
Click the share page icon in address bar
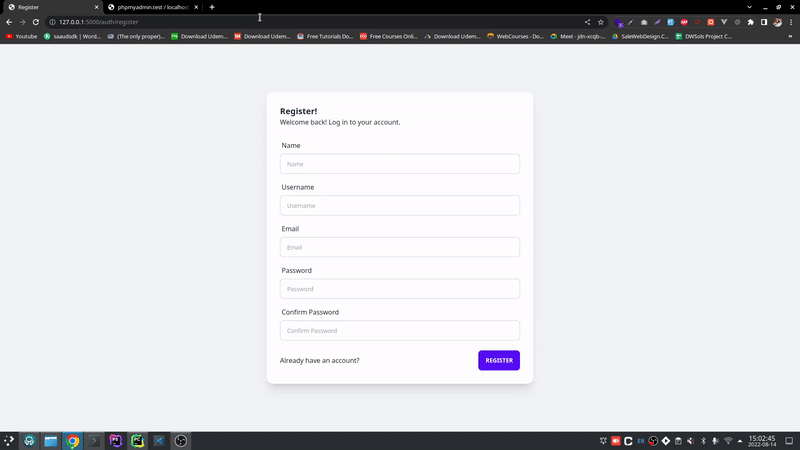(x=587, y=22)
